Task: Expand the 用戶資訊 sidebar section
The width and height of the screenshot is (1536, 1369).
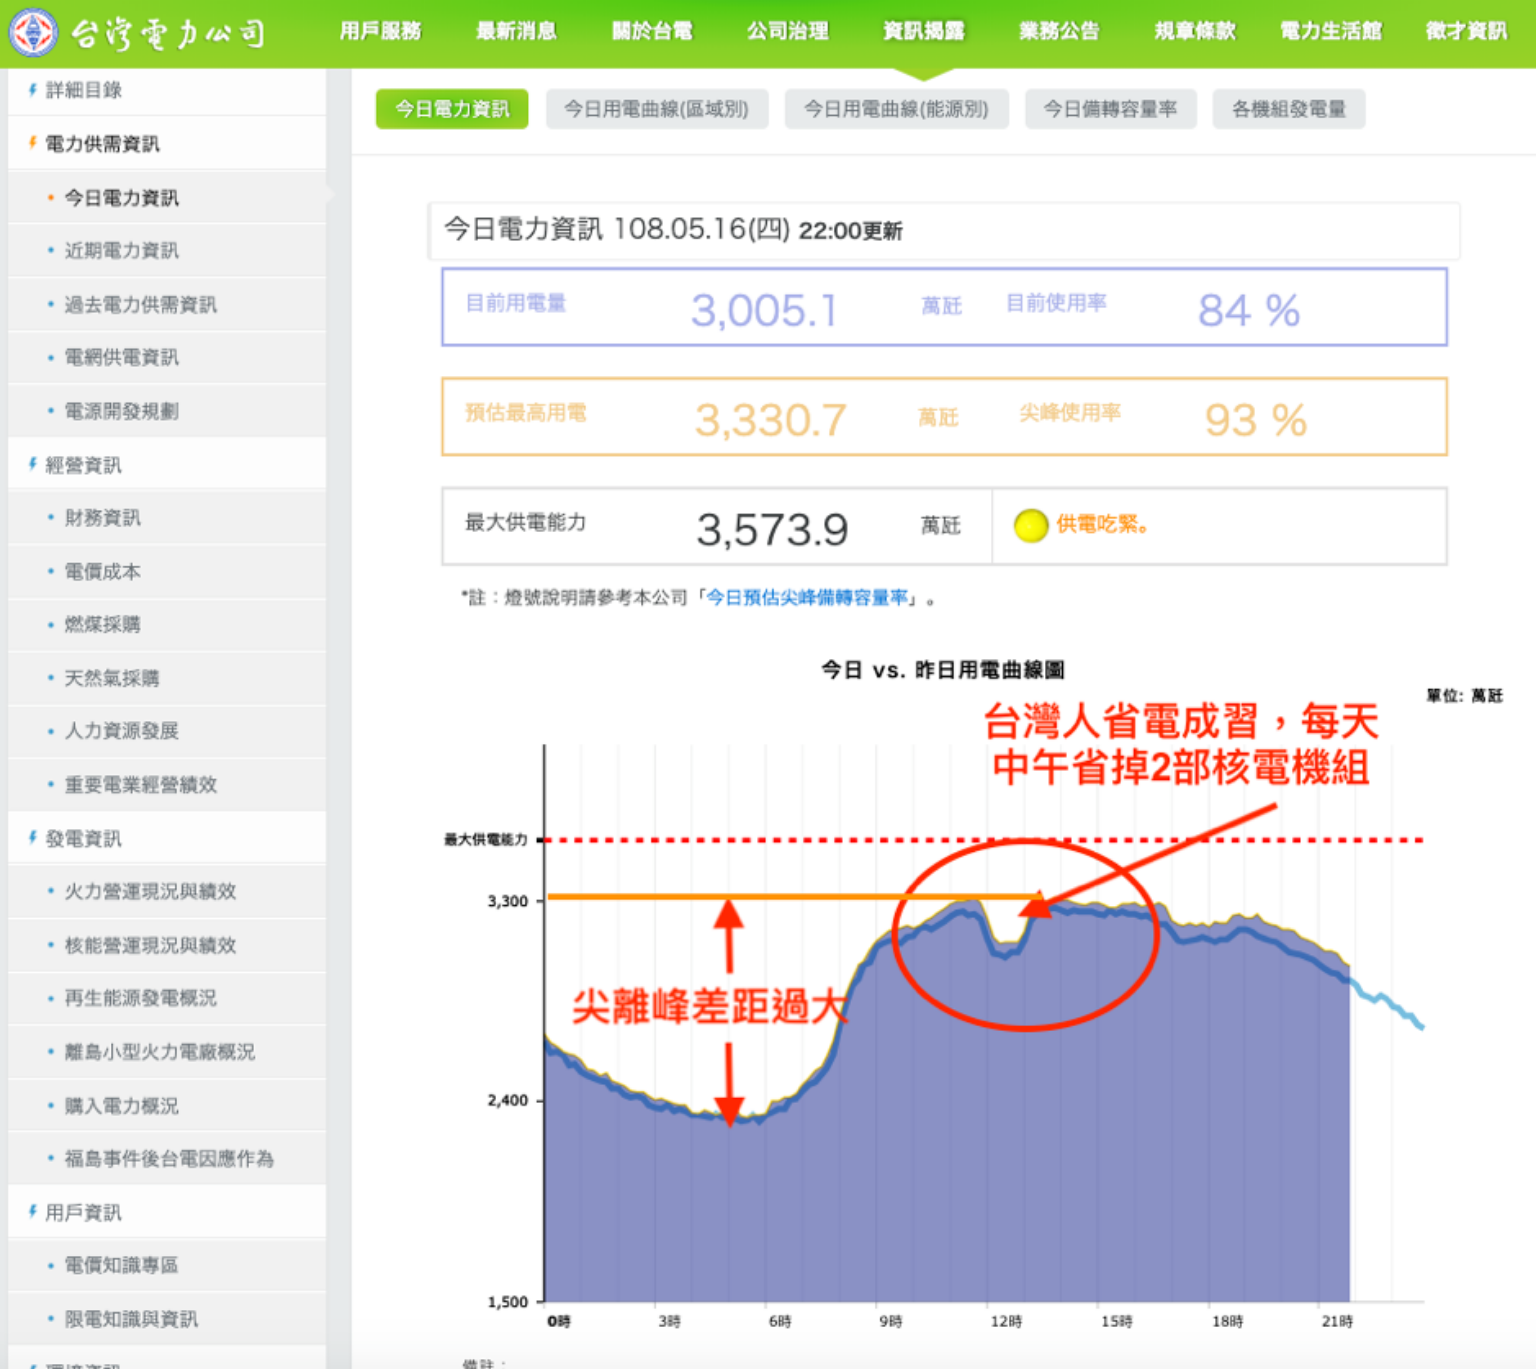Action: click(x=84, y=1213)
